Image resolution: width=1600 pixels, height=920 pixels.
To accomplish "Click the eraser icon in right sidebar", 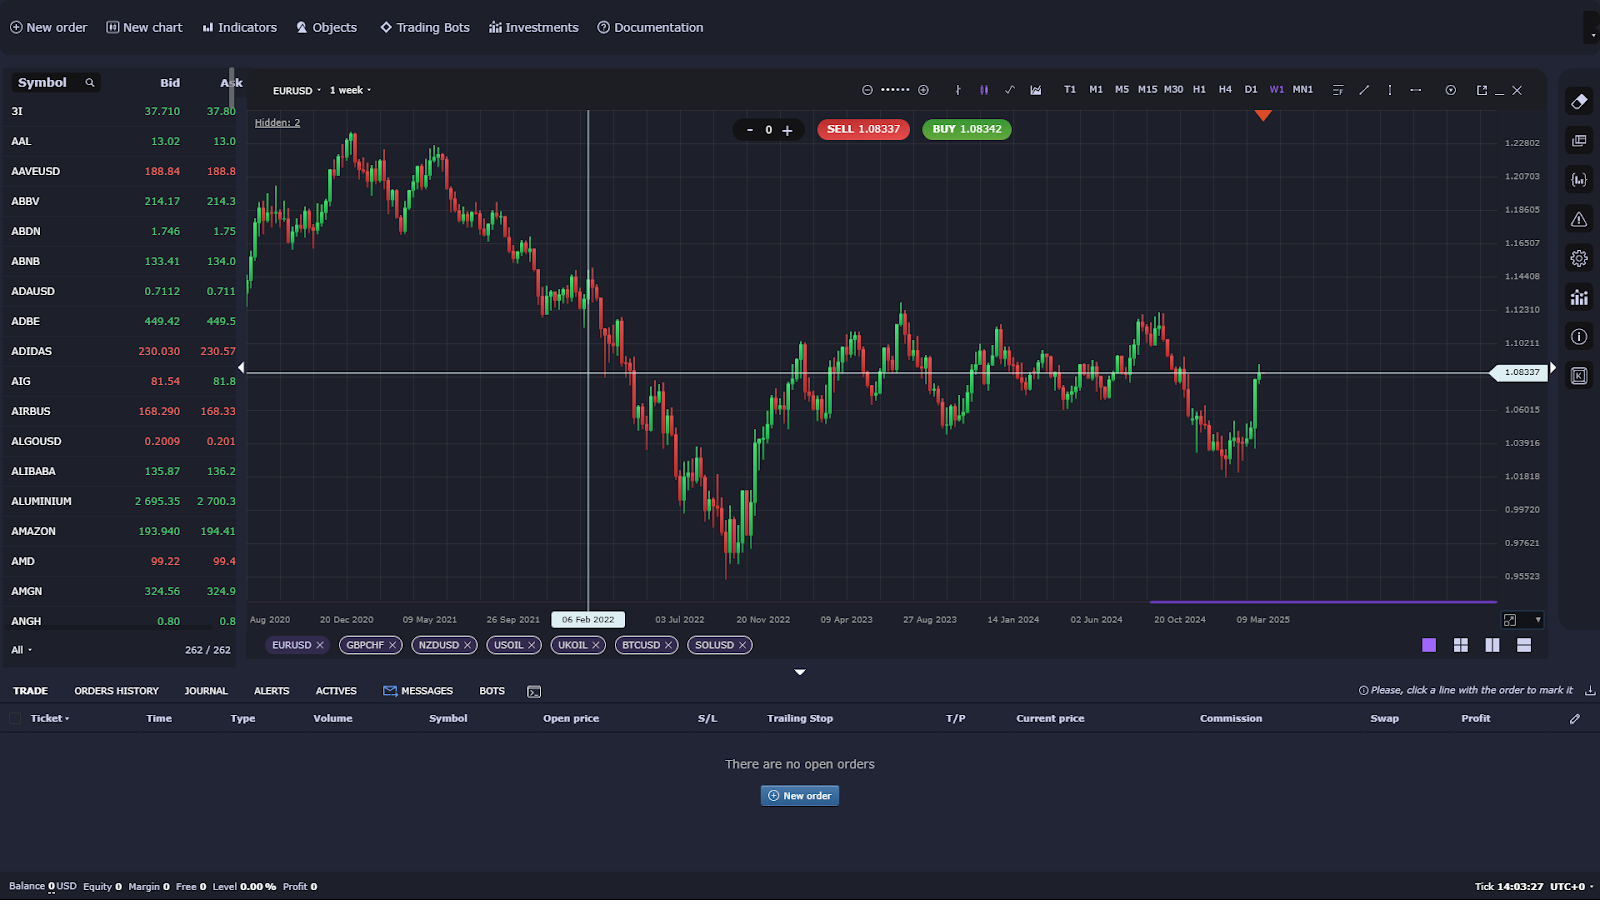I will 1579,101.
